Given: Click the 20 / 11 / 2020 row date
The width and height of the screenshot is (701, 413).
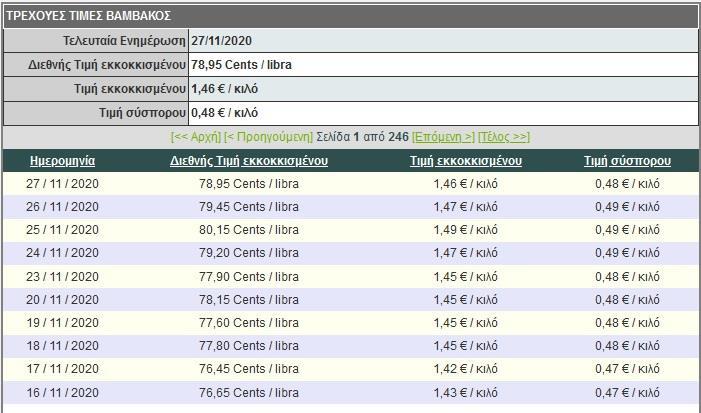Looking at the screenshot, I should coord(63,299).
